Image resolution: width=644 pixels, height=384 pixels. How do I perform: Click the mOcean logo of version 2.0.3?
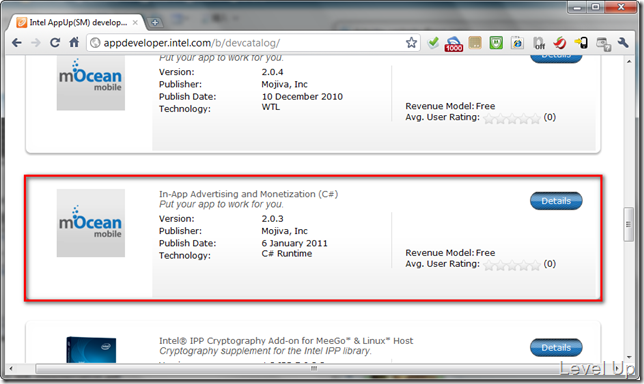[91, 223]
